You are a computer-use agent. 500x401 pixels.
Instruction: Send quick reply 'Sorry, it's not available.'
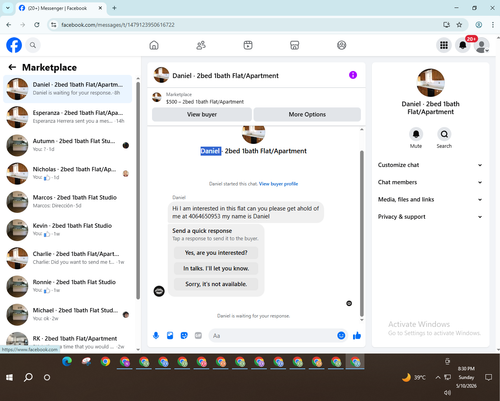pyautogui.click(x=216, y=284)
